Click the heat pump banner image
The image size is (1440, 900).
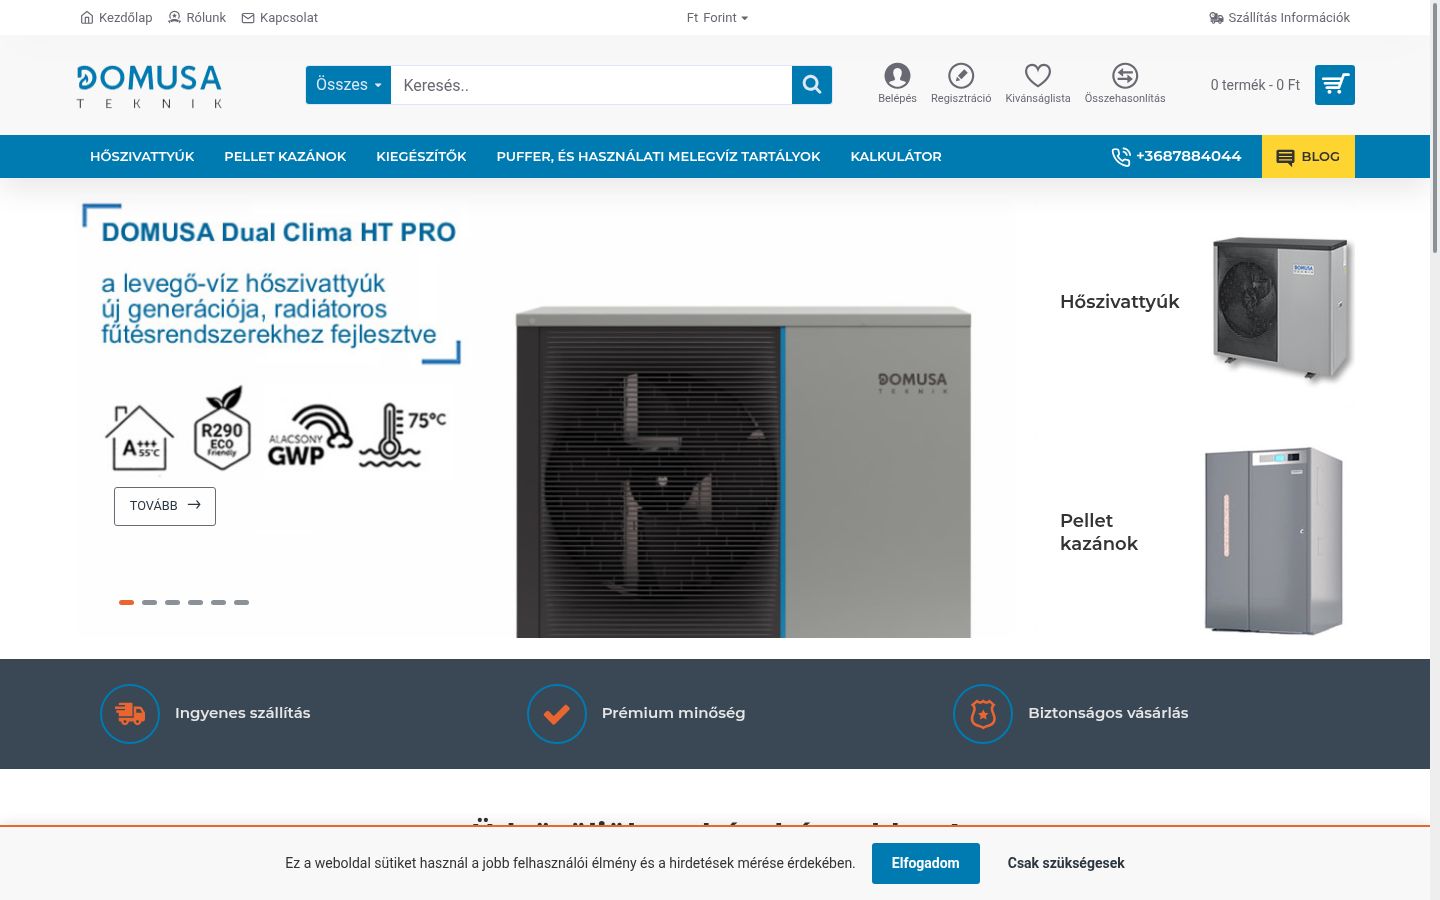point(743,470)
